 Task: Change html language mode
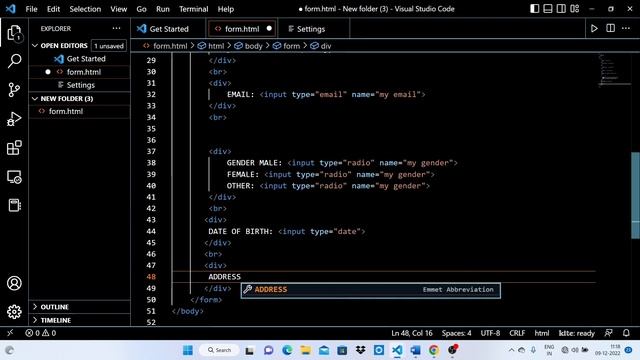542,333
